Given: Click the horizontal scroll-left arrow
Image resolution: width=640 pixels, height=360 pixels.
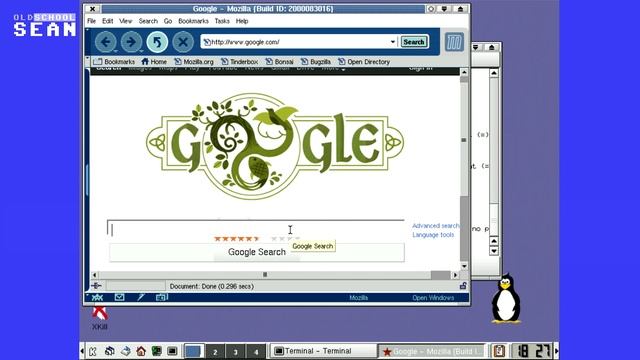Looking at the screenshot, I should pos(95,275).
